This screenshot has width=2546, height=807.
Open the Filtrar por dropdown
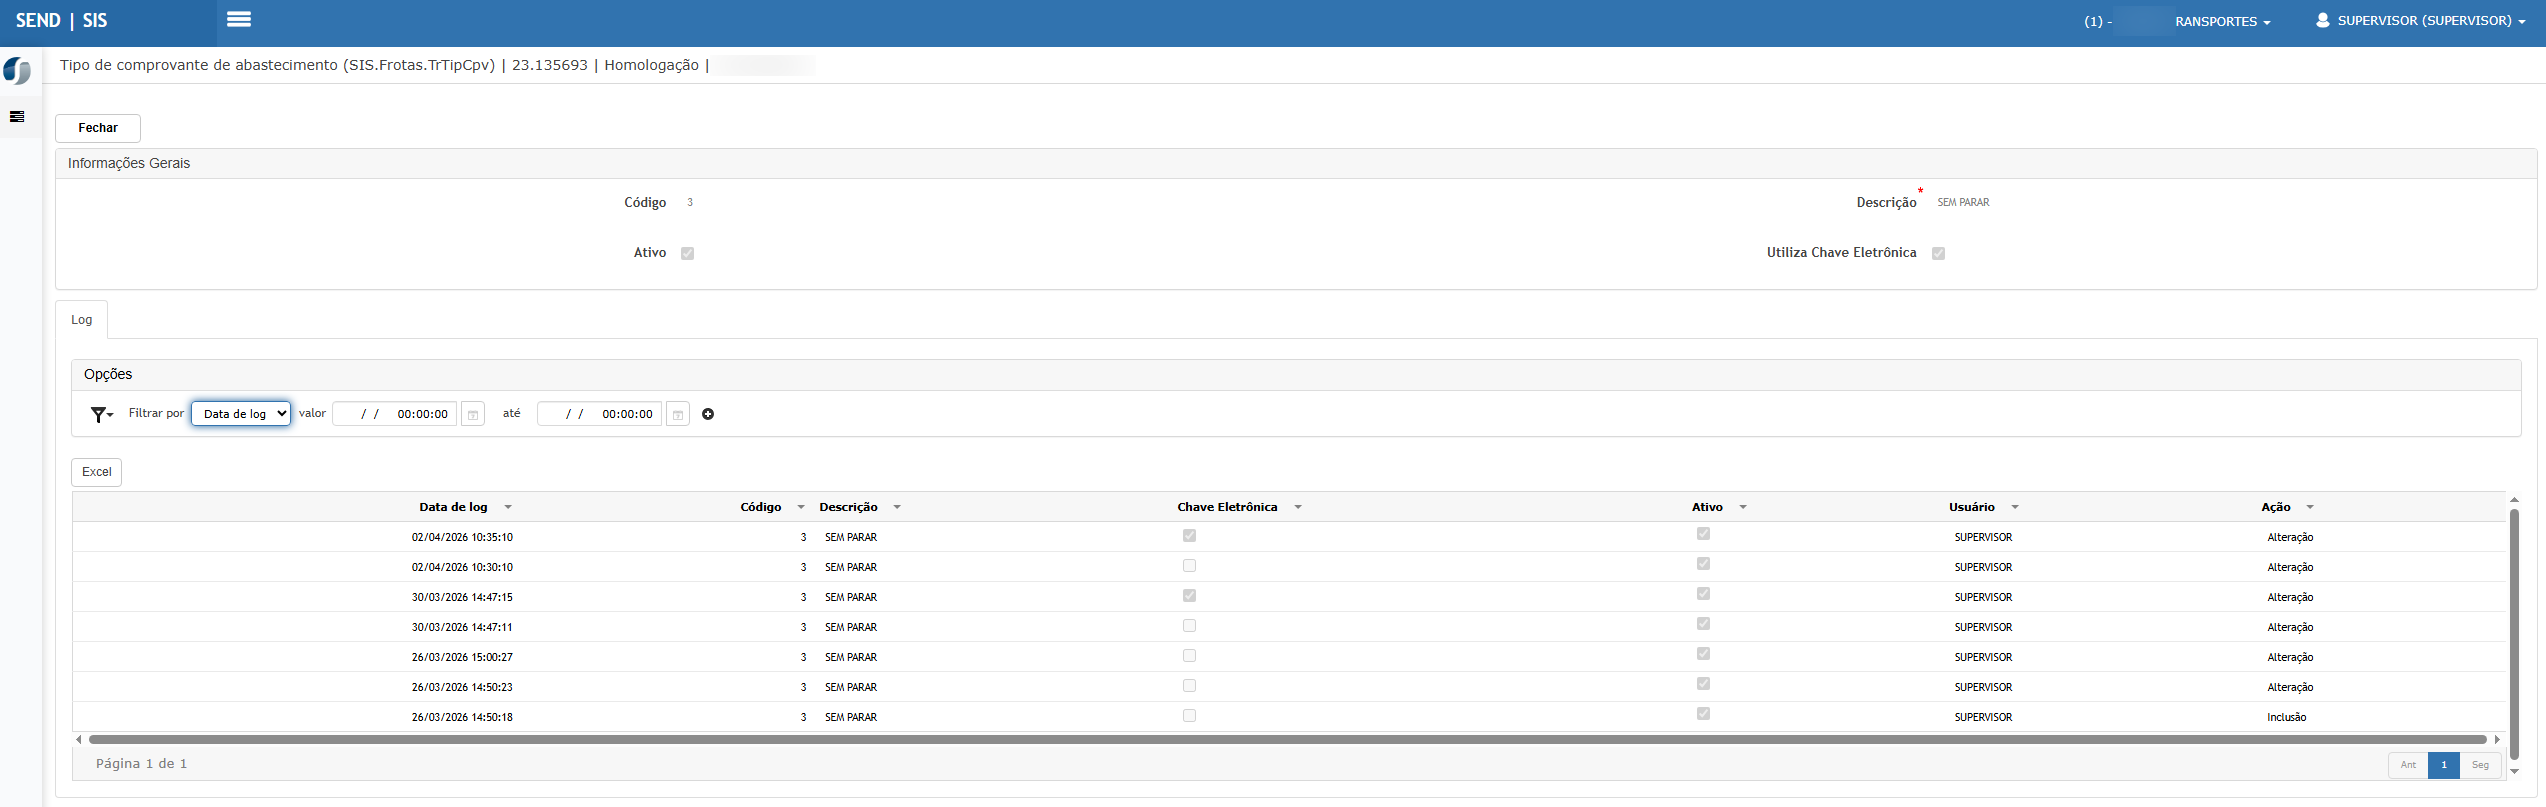[241, 414]
